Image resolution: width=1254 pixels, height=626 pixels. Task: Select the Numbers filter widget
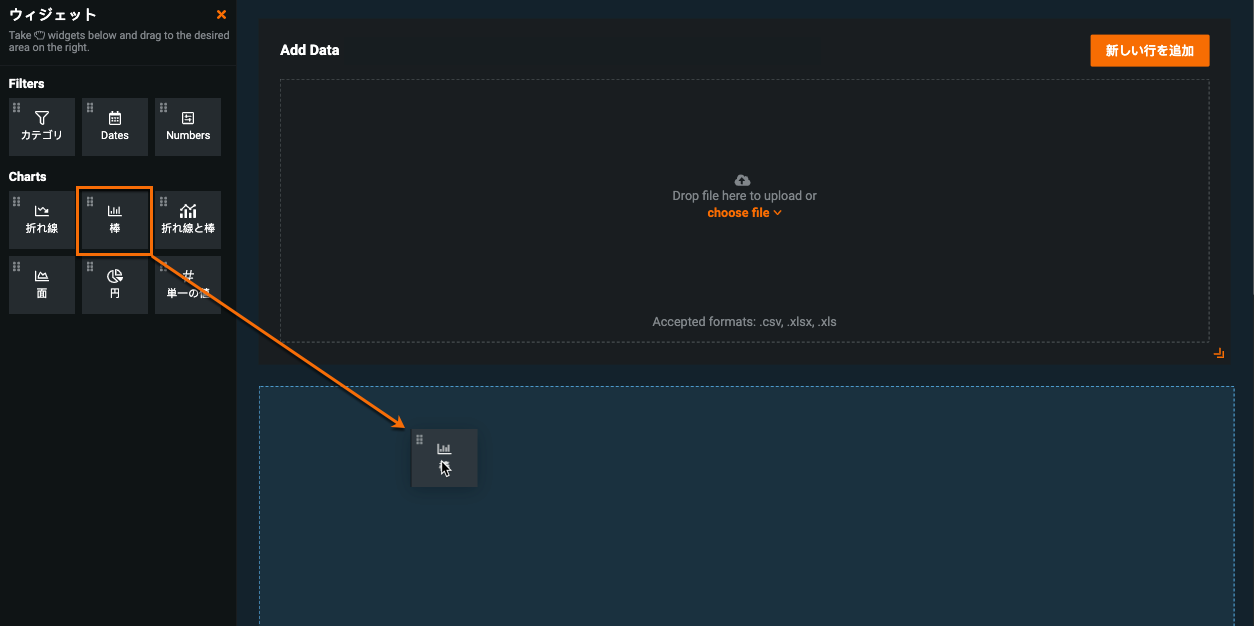pos(188,127)
